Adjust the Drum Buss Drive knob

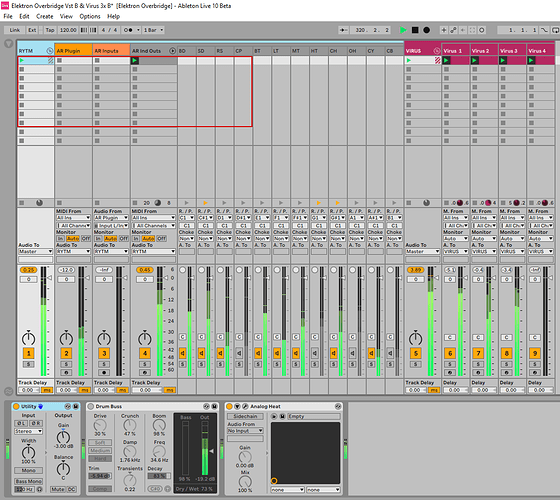(100, 425)
